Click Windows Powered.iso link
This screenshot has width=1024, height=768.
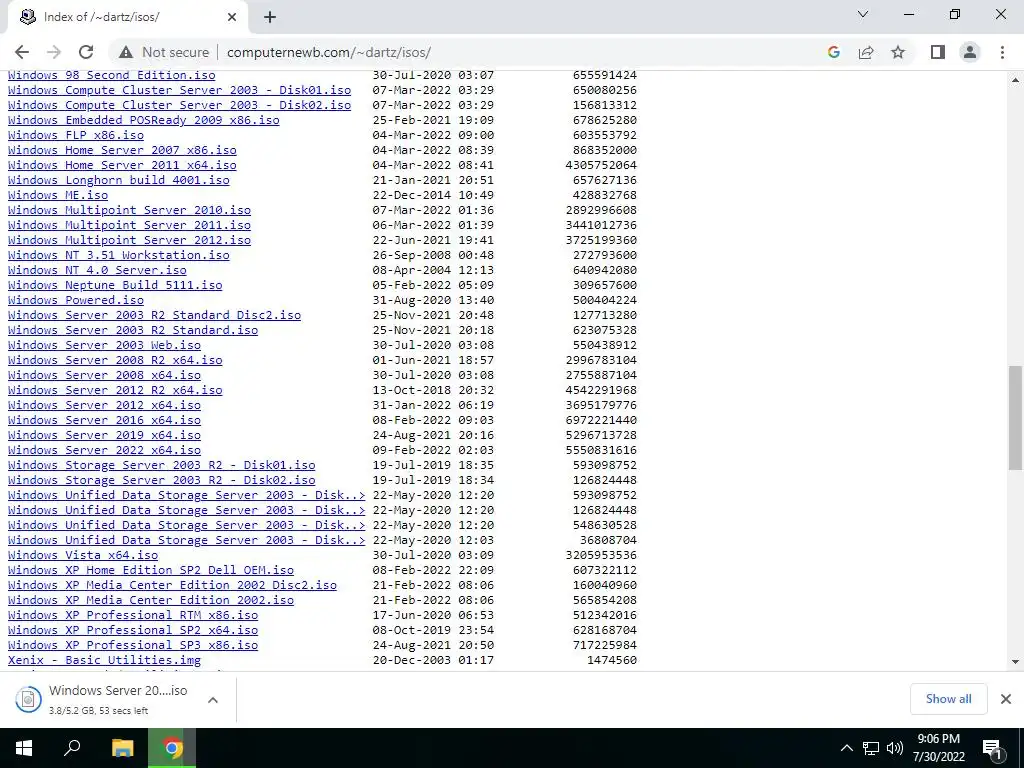76,300
